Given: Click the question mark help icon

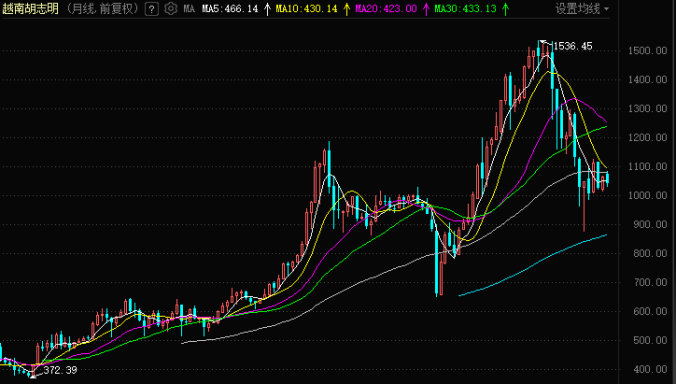Looking at the screenshot, I should 151,9.
